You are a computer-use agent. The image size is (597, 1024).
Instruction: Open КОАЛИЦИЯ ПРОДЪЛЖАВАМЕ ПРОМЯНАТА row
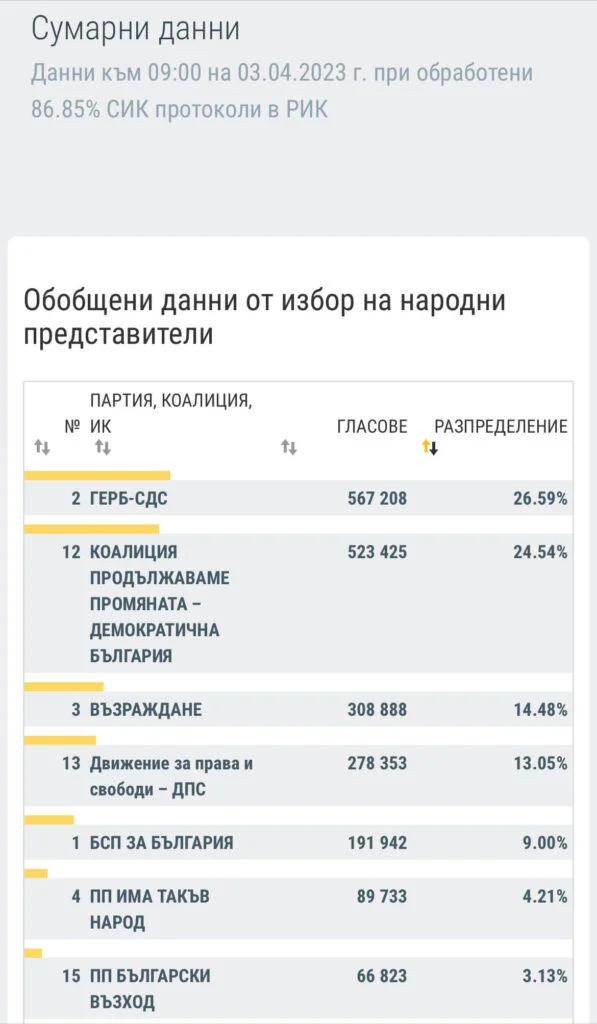coord(298,603)
